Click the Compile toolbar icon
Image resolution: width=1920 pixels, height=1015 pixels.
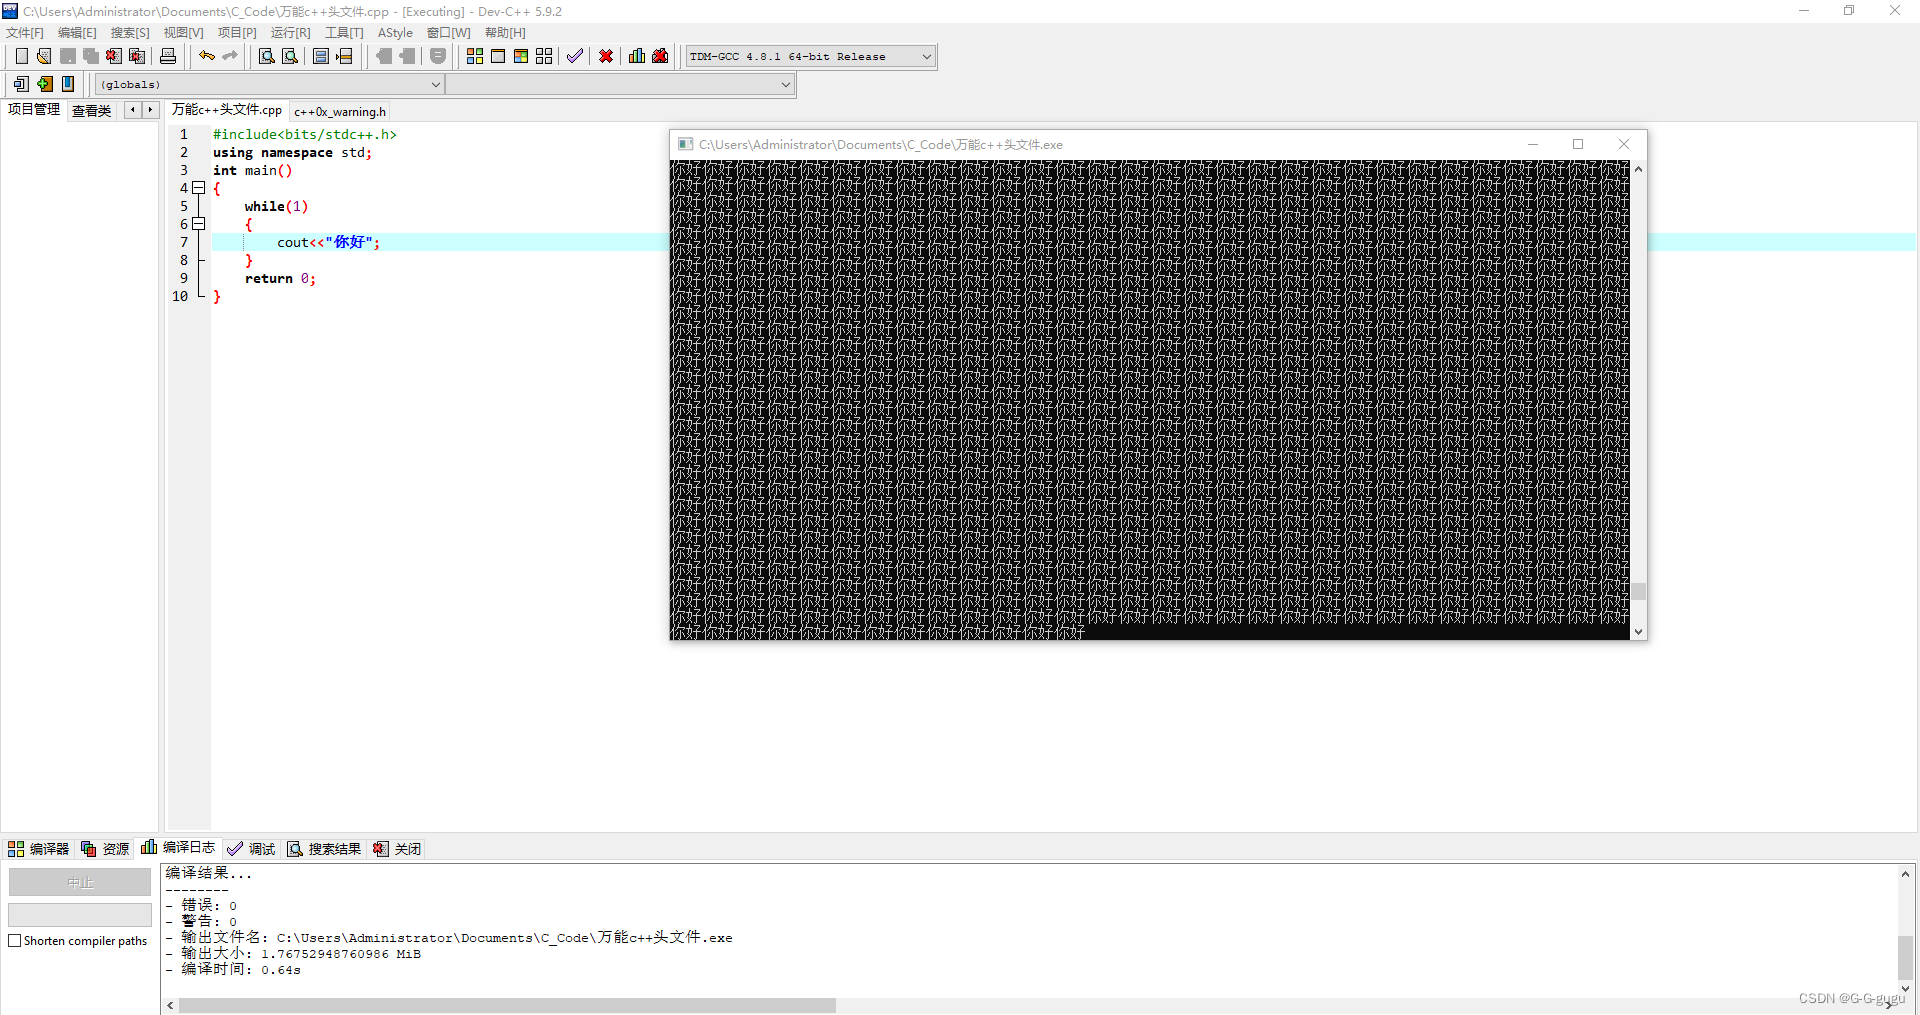[475, 56]
